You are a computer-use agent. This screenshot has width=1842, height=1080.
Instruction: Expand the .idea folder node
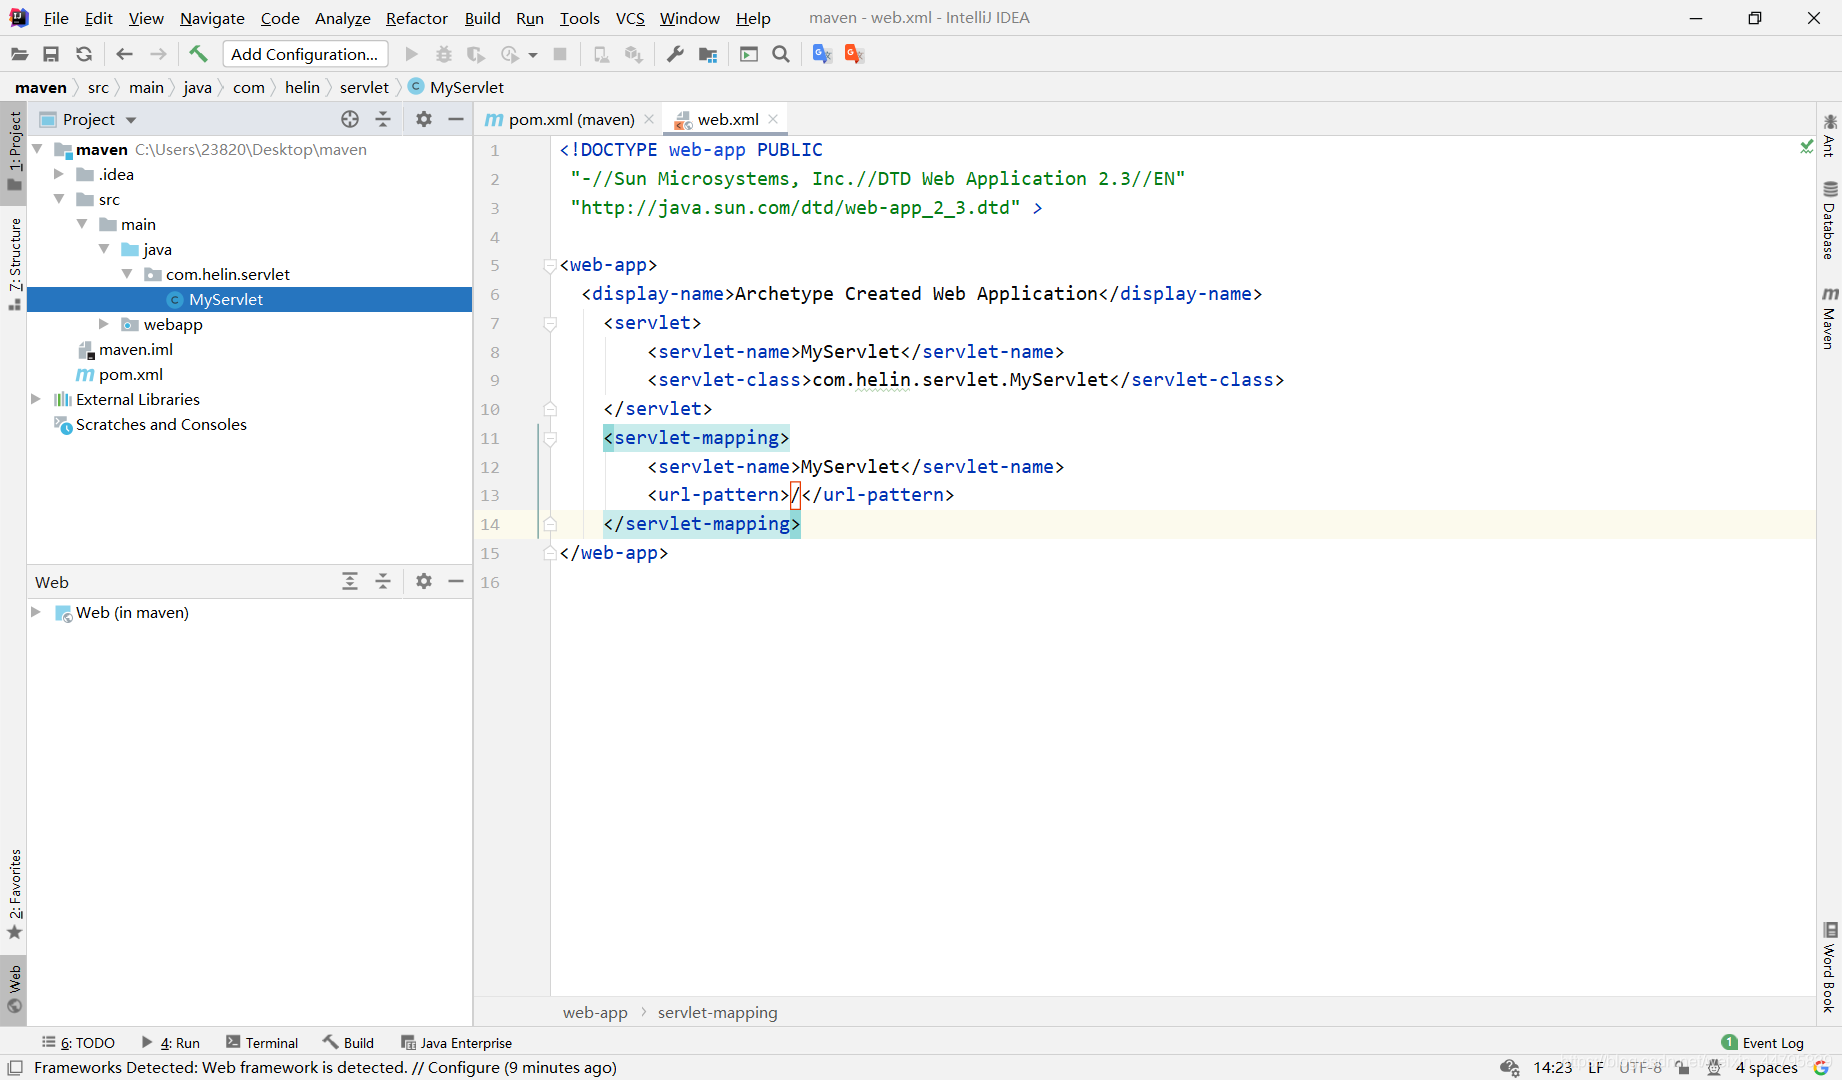[58, 174]
